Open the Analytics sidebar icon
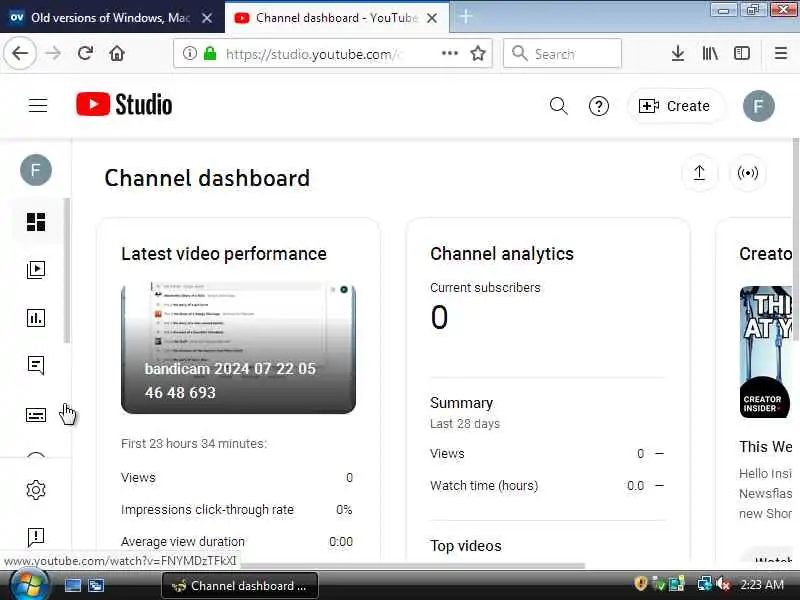Screen dimensions: 800x600 click(36, 318)
